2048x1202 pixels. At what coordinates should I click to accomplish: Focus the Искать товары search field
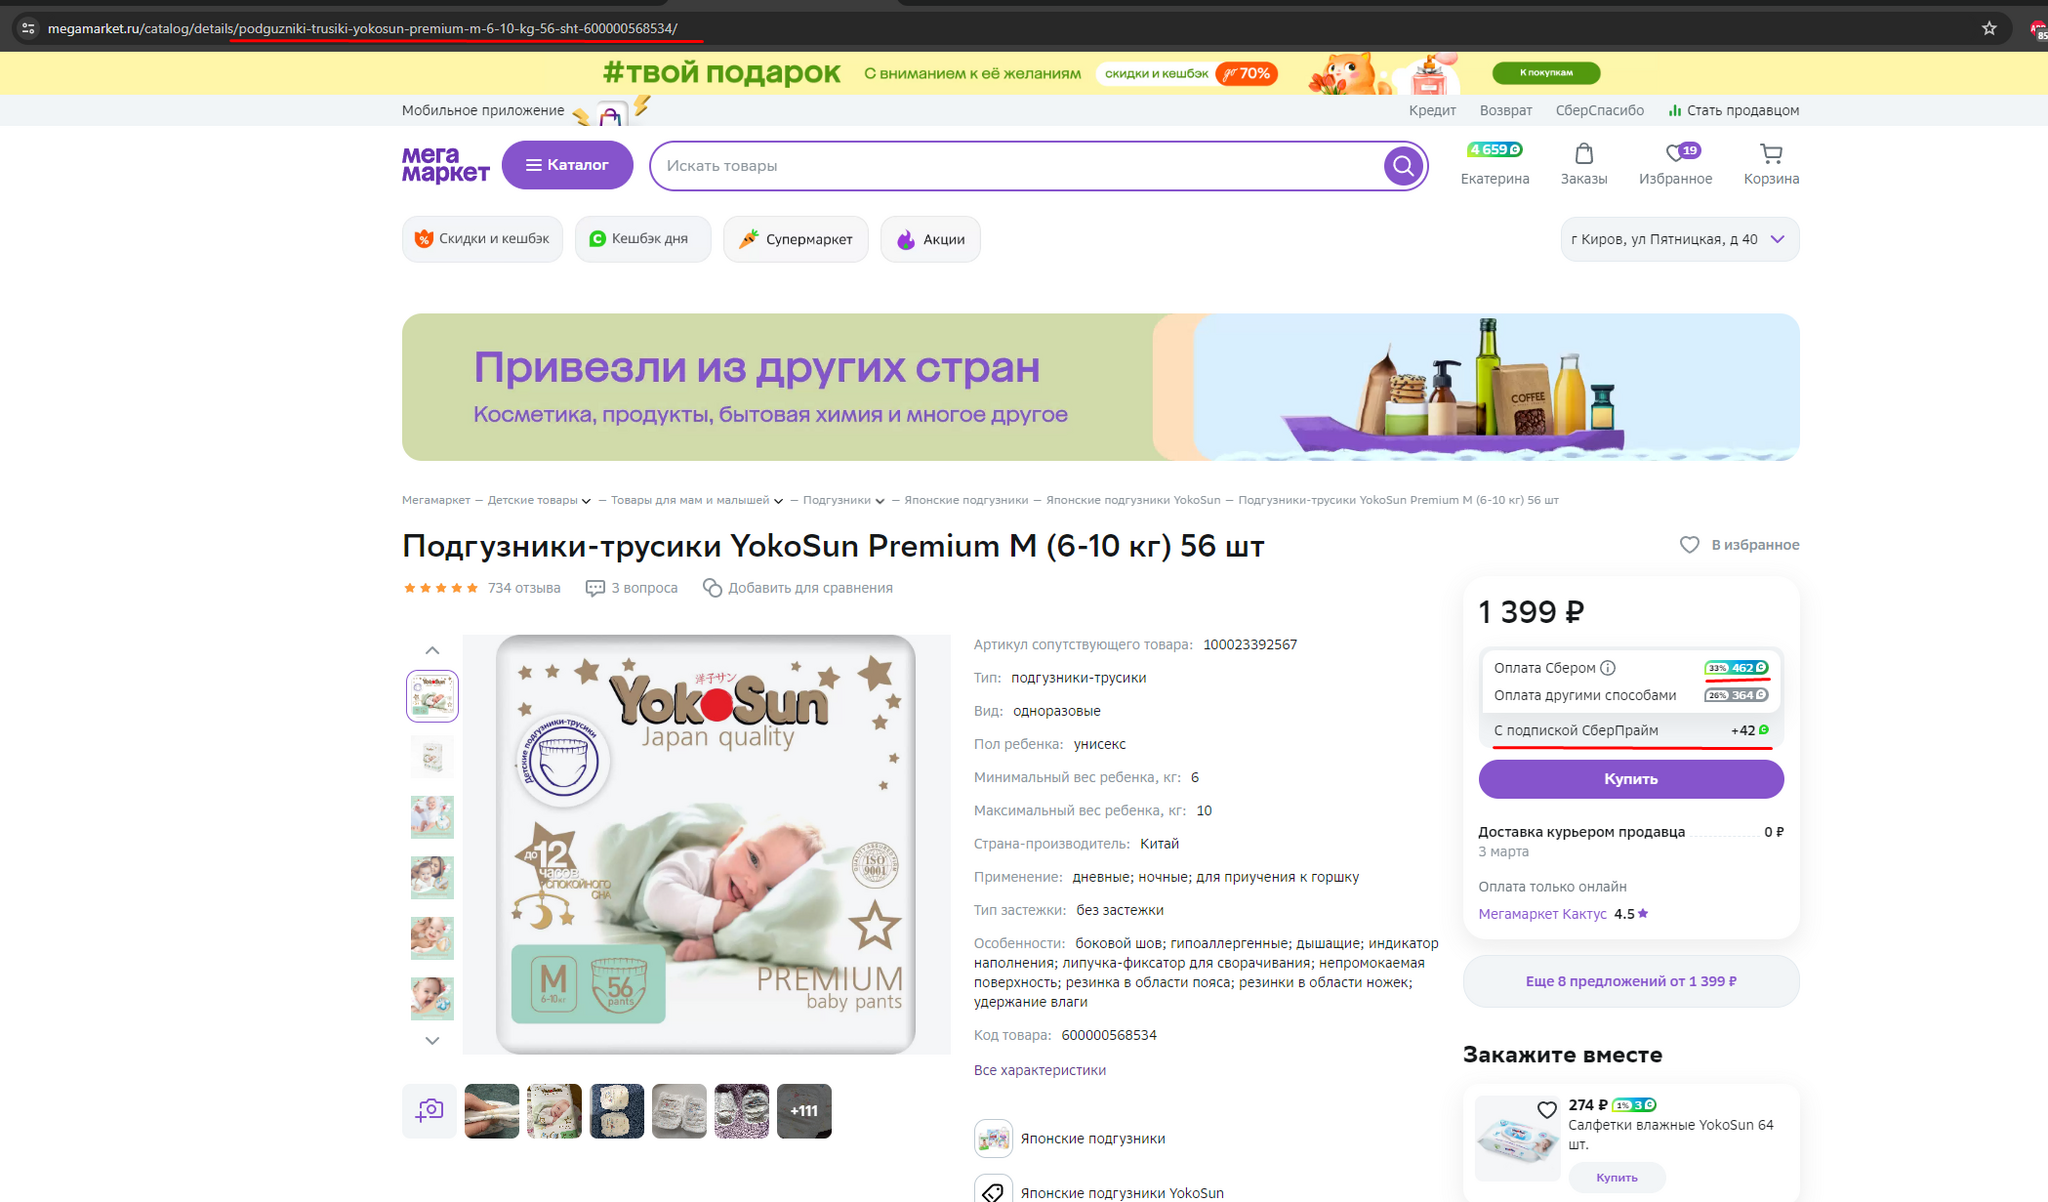[1017, 166]
